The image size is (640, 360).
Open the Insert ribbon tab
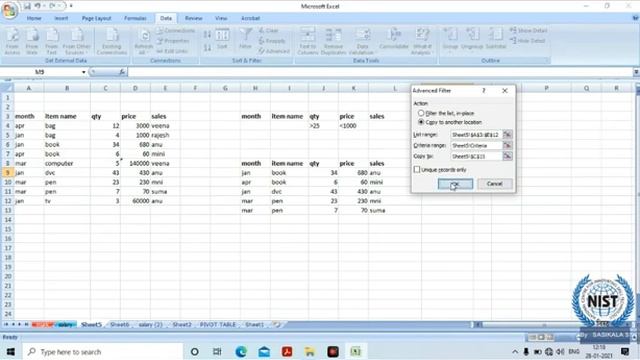61,18
